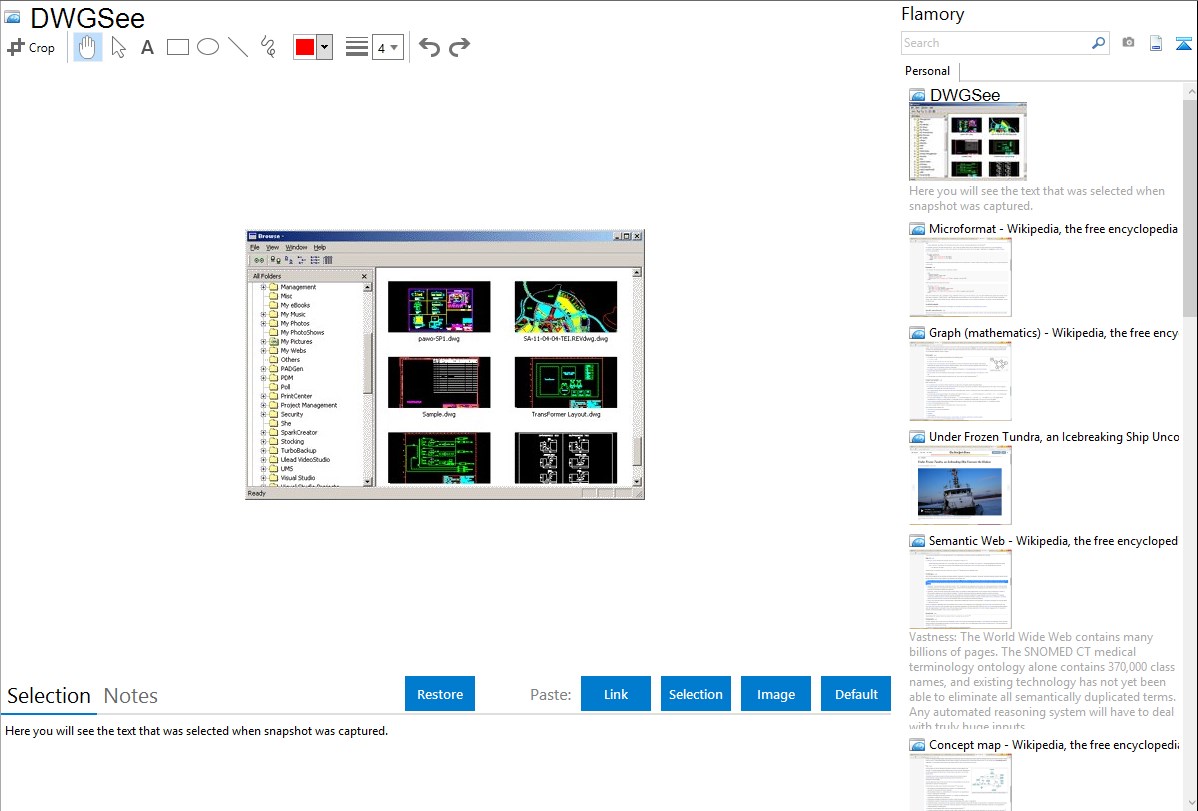Open the Personal tab
1198x811 pixels.
click(927, 71)
